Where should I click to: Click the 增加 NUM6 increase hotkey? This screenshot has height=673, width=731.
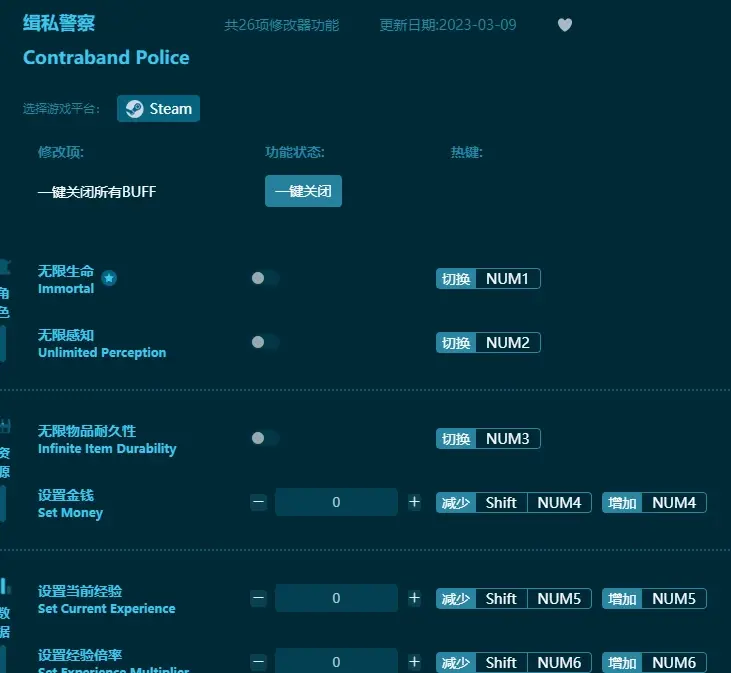point(654,662)
